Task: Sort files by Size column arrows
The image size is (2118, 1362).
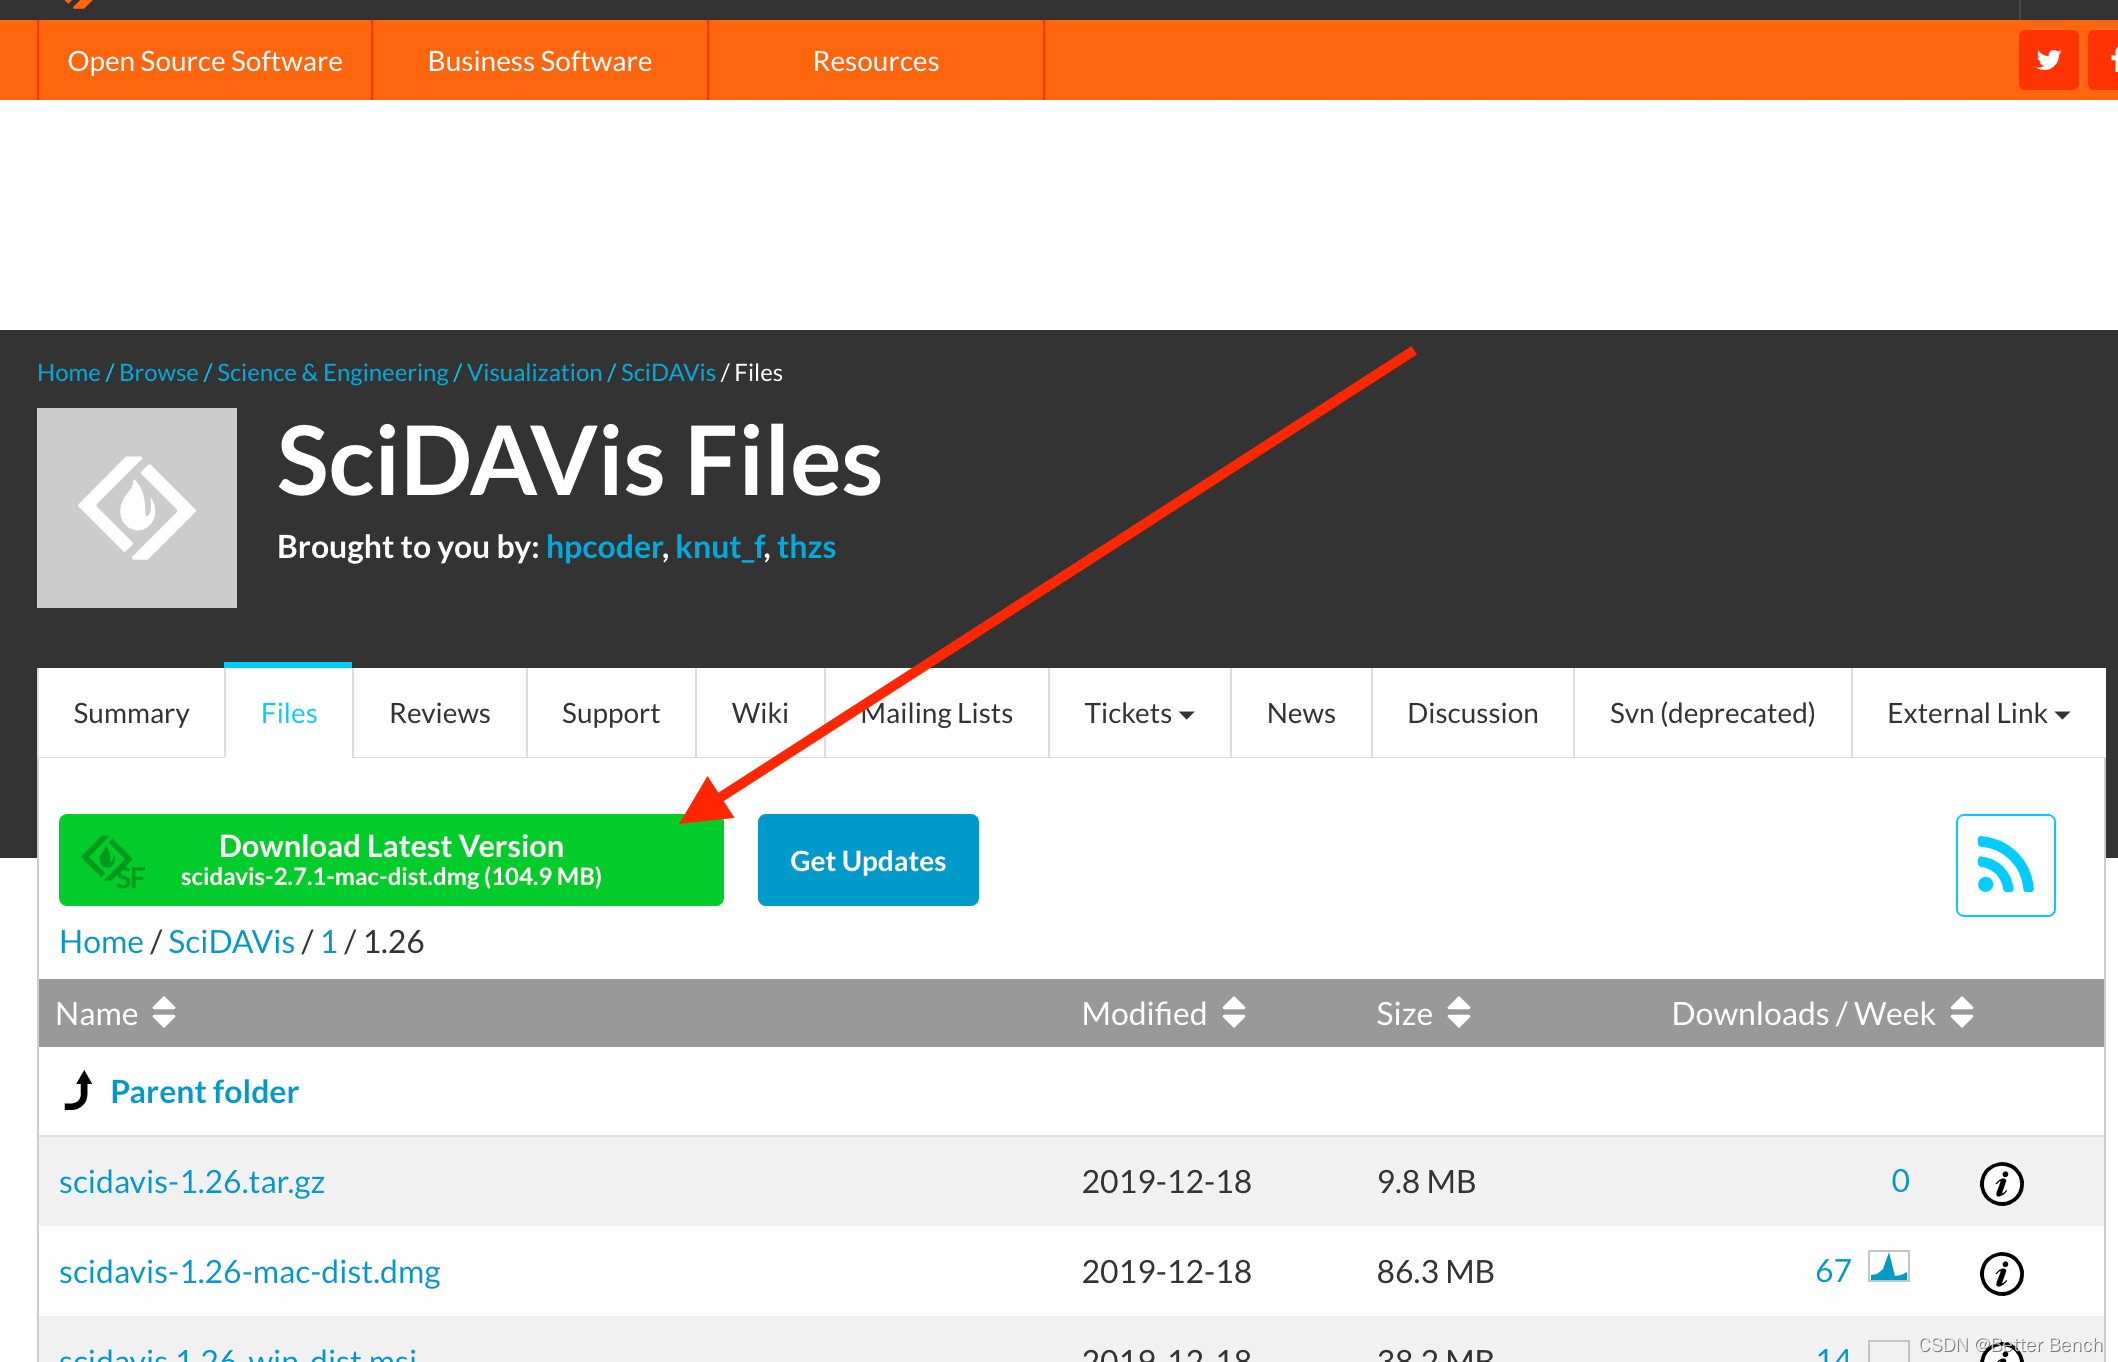Action: click(x=1459, y=1013)
